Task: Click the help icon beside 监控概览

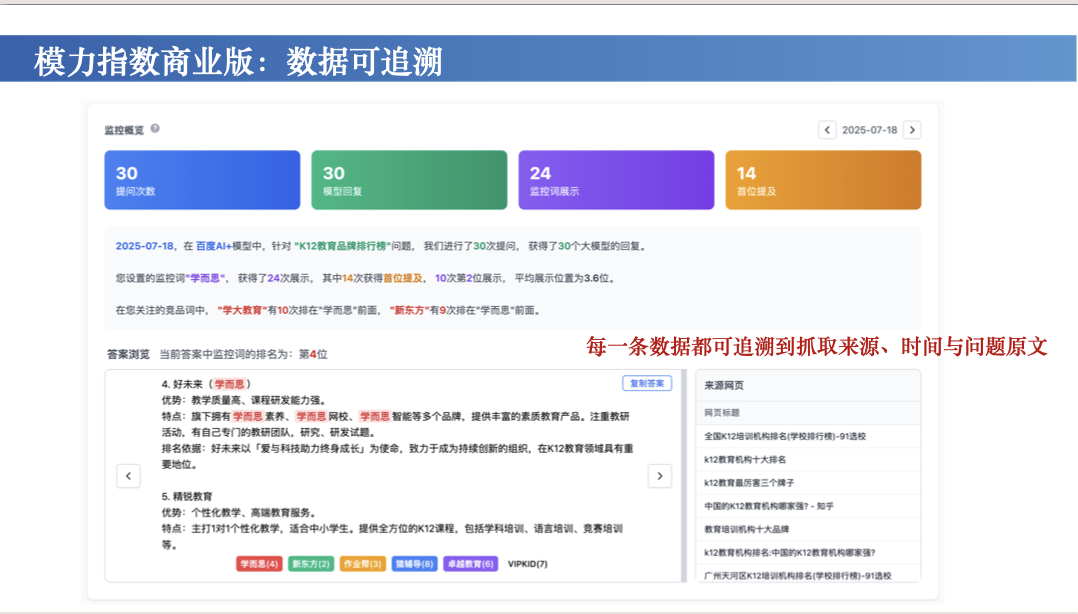Action: (155, 128)
